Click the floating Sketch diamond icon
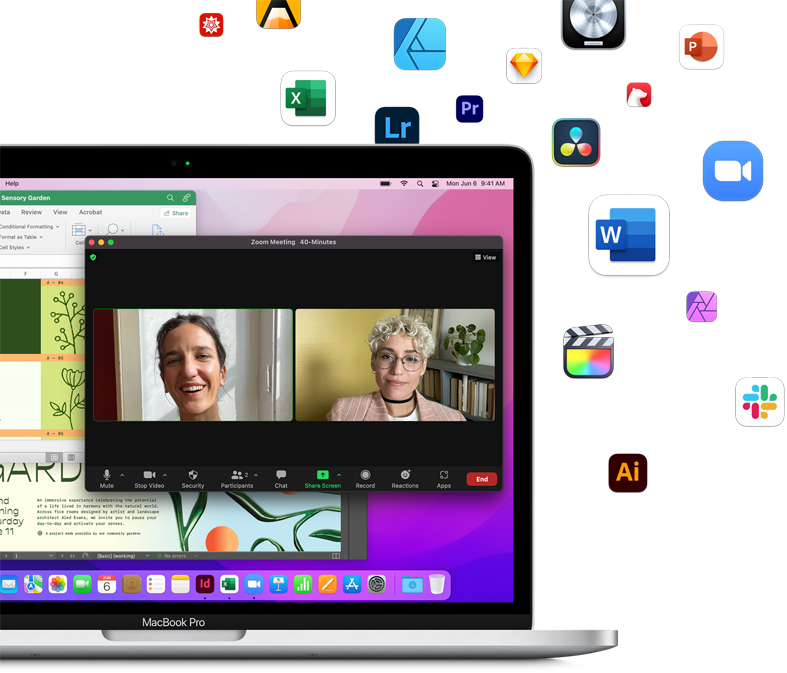This screenshot has width=787, height=673. click(524, 66)
